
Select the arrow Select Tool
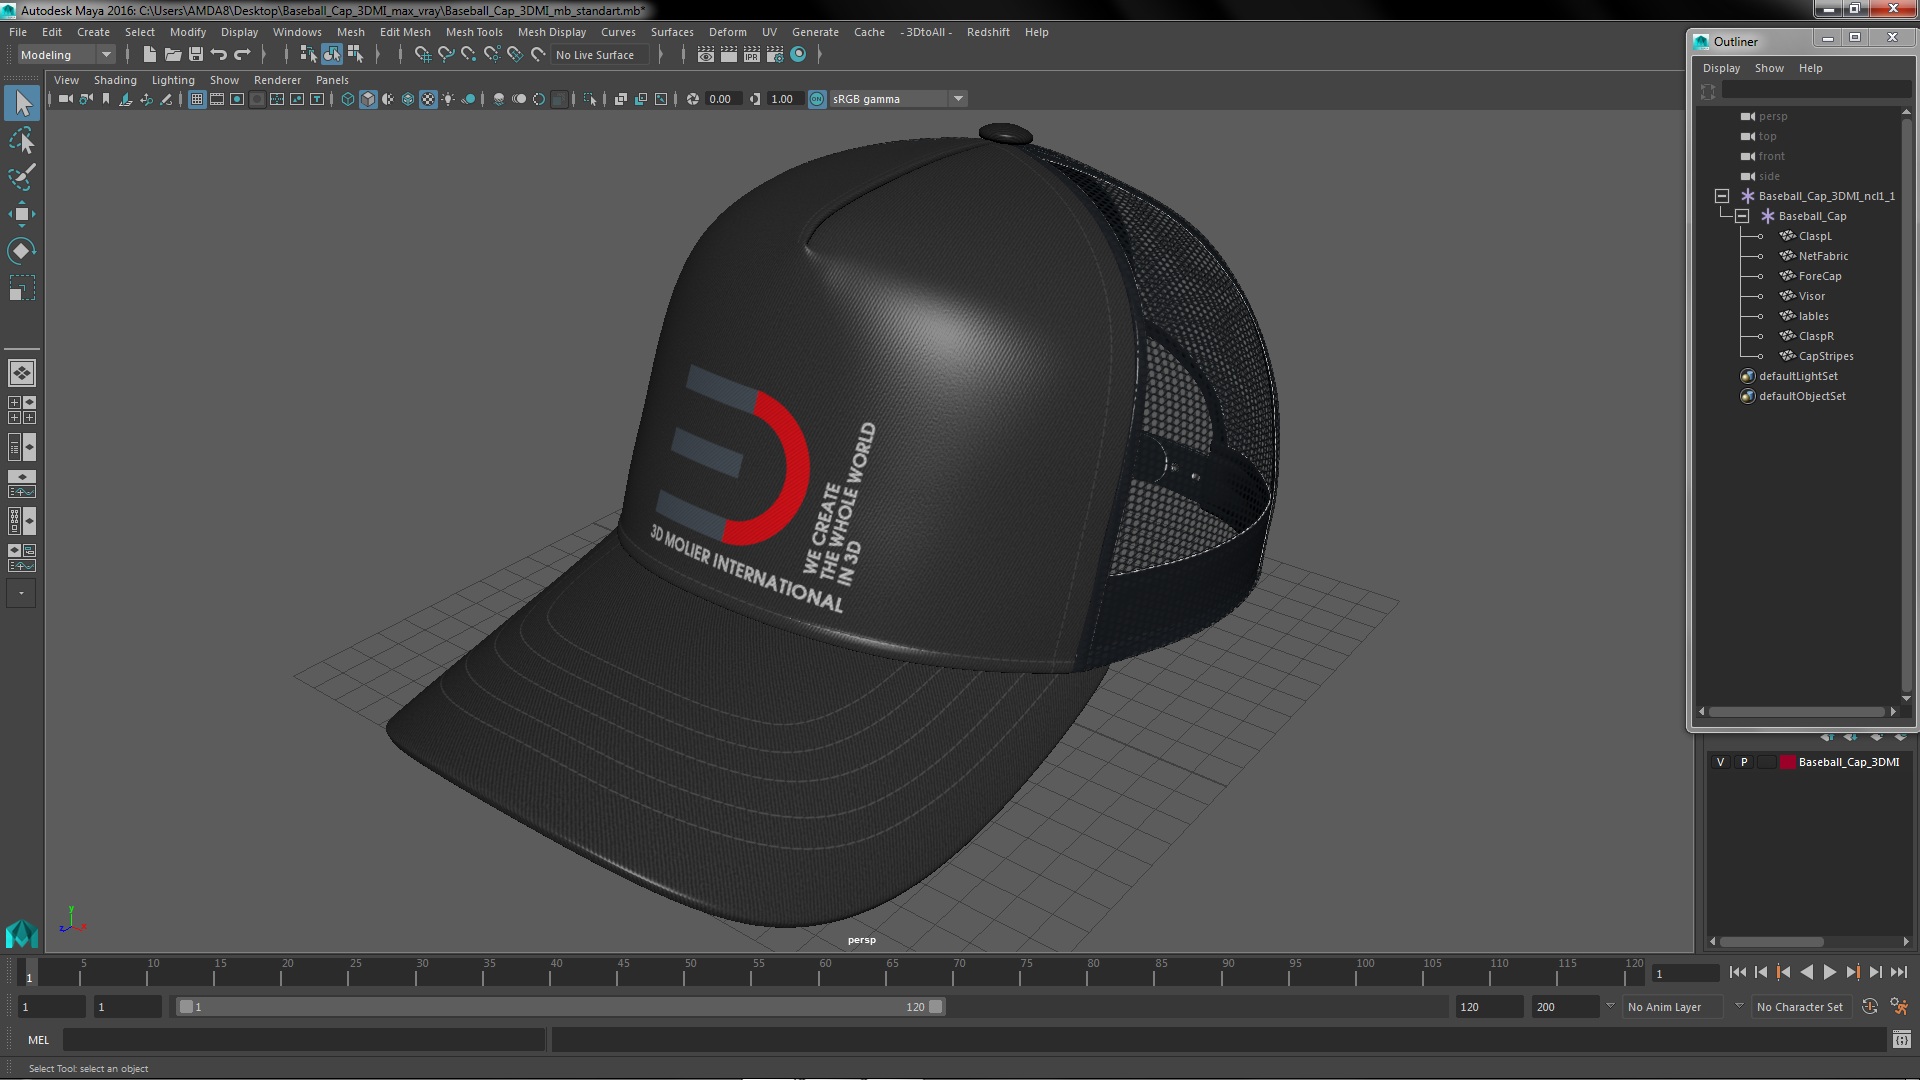coord(22,103)
